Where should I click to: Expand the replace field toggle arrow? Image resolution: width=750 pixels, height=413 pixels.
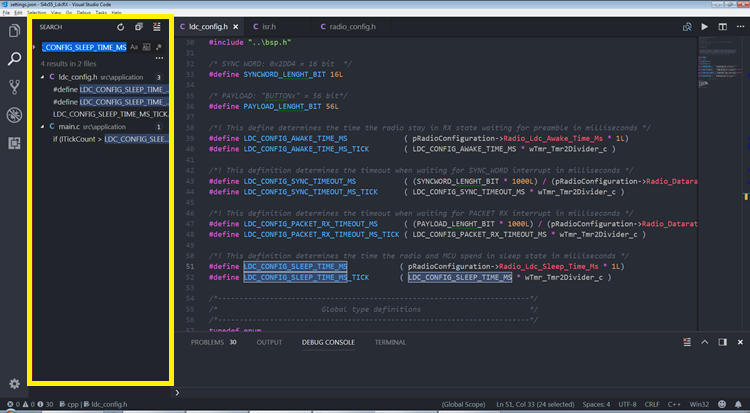[36, 47]
